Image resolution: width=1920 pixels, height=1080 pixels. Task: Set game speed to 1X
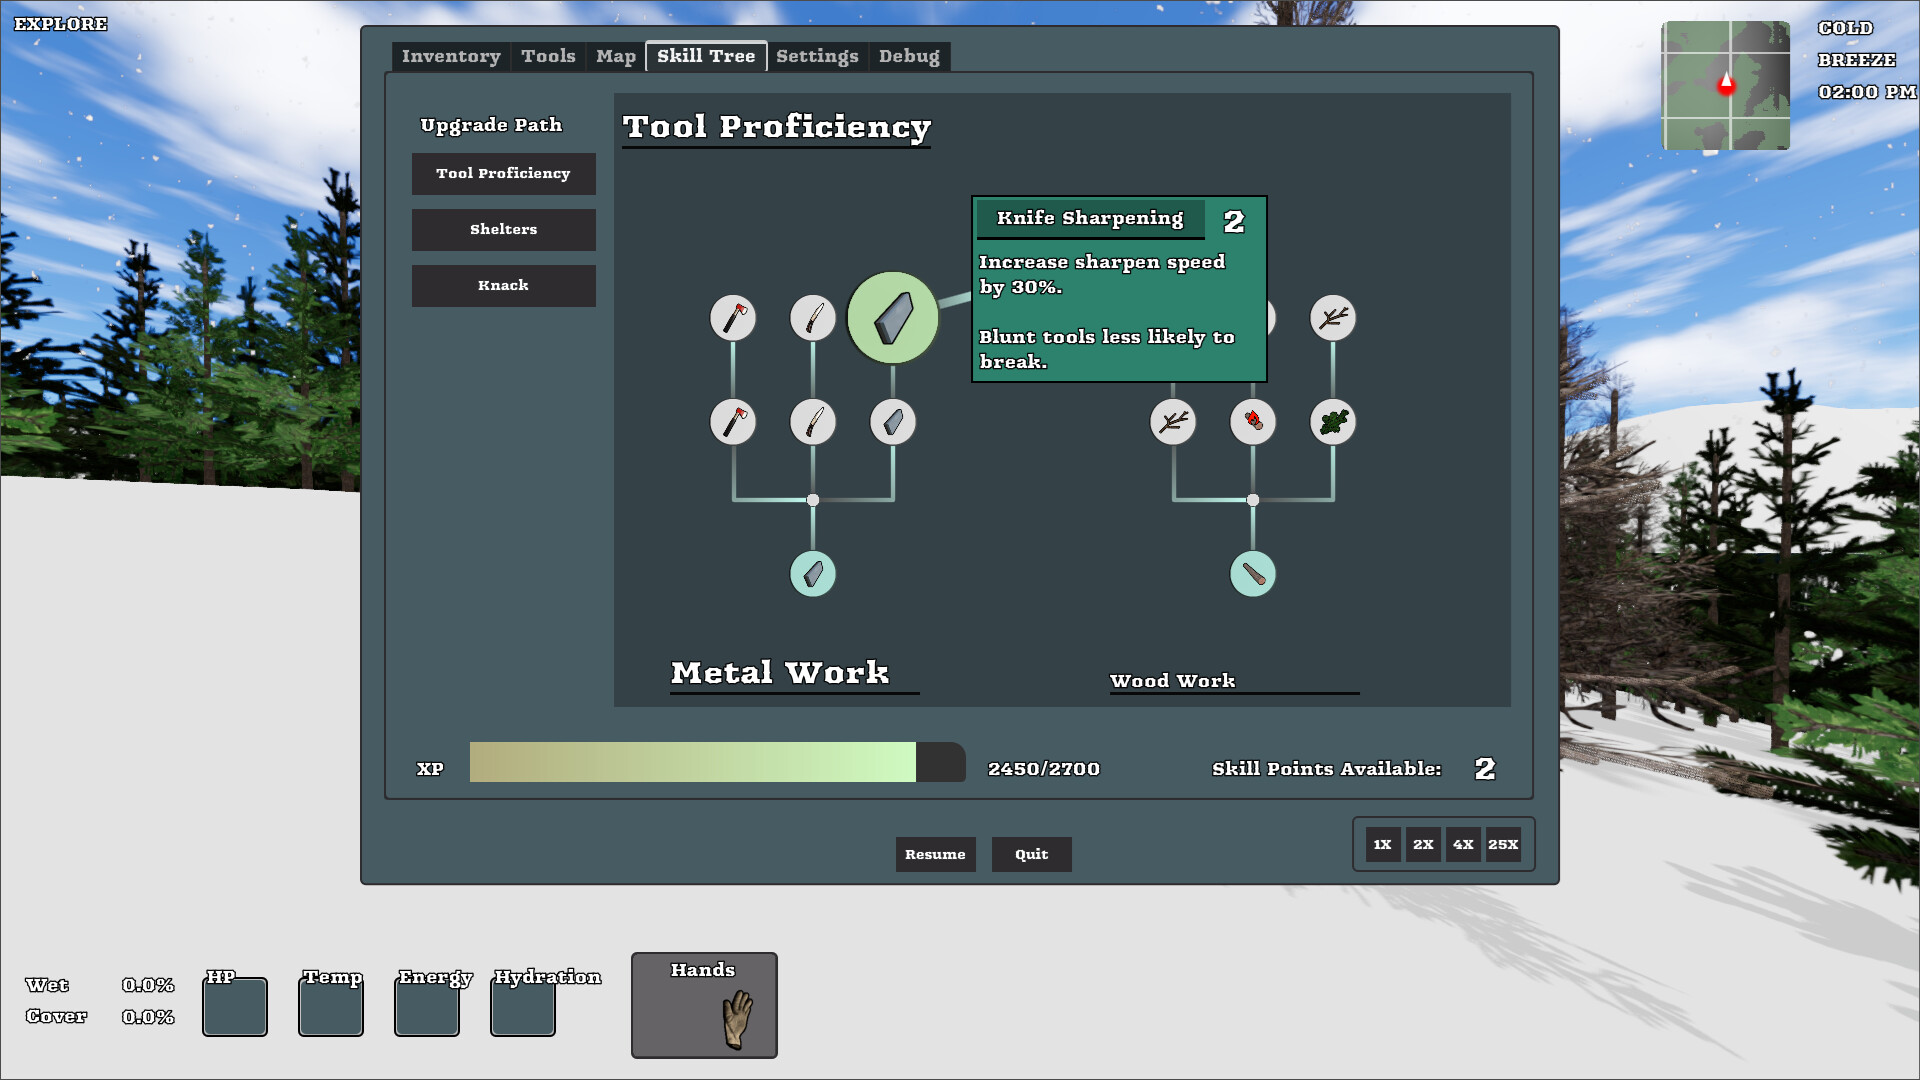point(1382,845)
